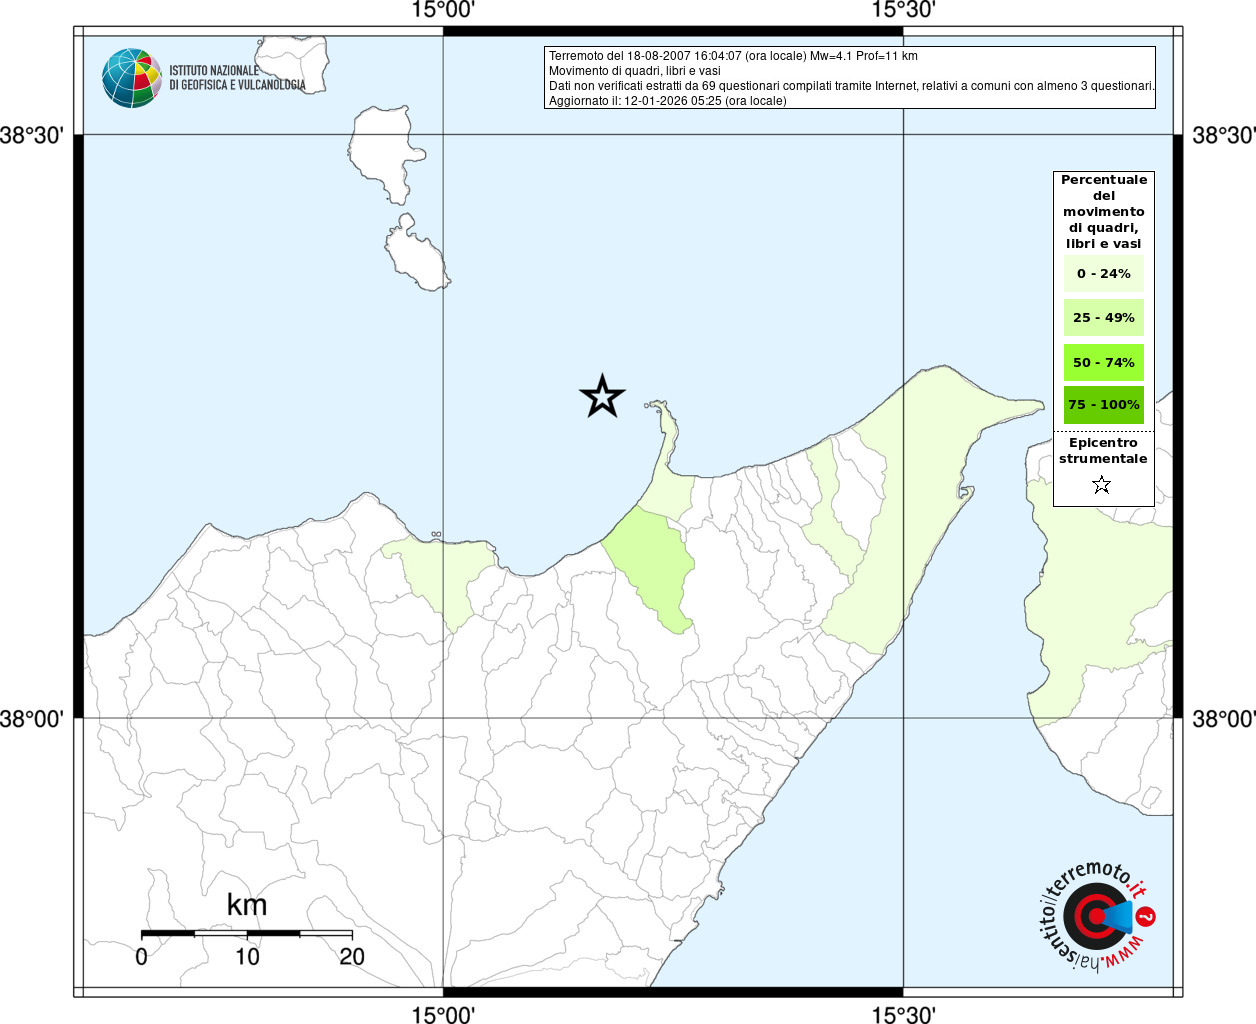Viewport: 1256px width, 1024px height.
Task: Click the left 38°00' latitude label
Action: 32,718
